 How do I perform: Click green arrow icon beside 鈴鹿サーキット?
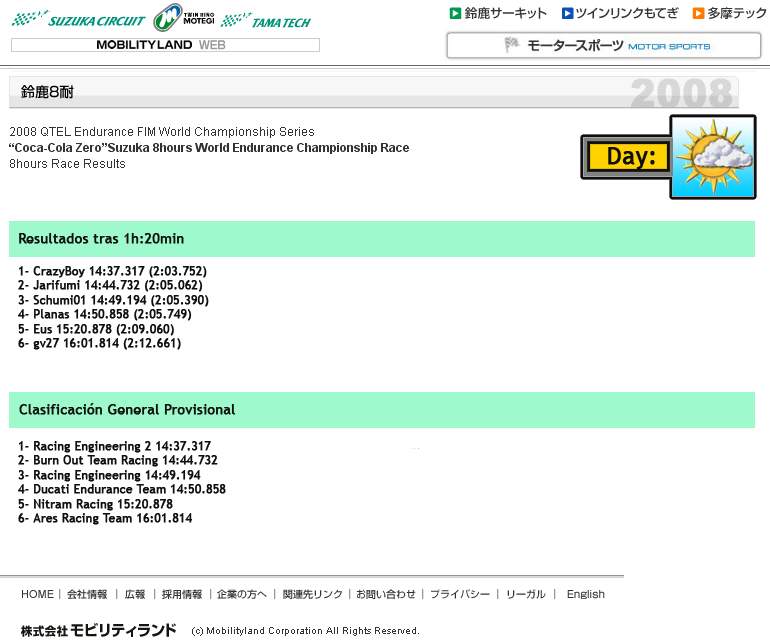[455, 13]
